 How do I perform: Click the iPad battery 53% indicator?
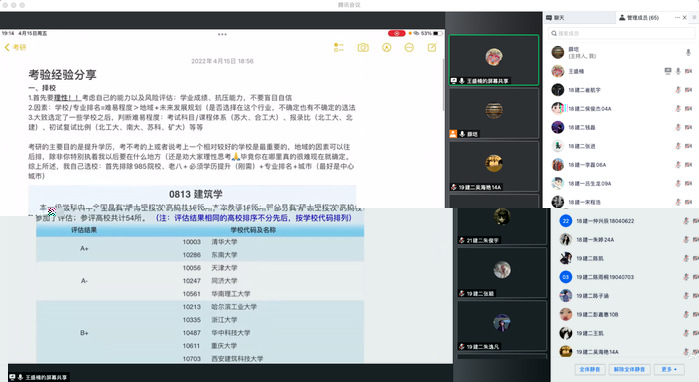click(432, 33)
